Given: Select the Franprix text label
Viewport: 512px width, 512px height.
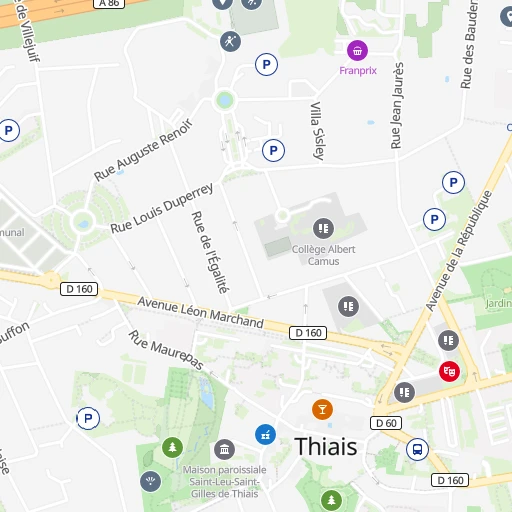Looking at the screenshot, I should tap(358, 71).
